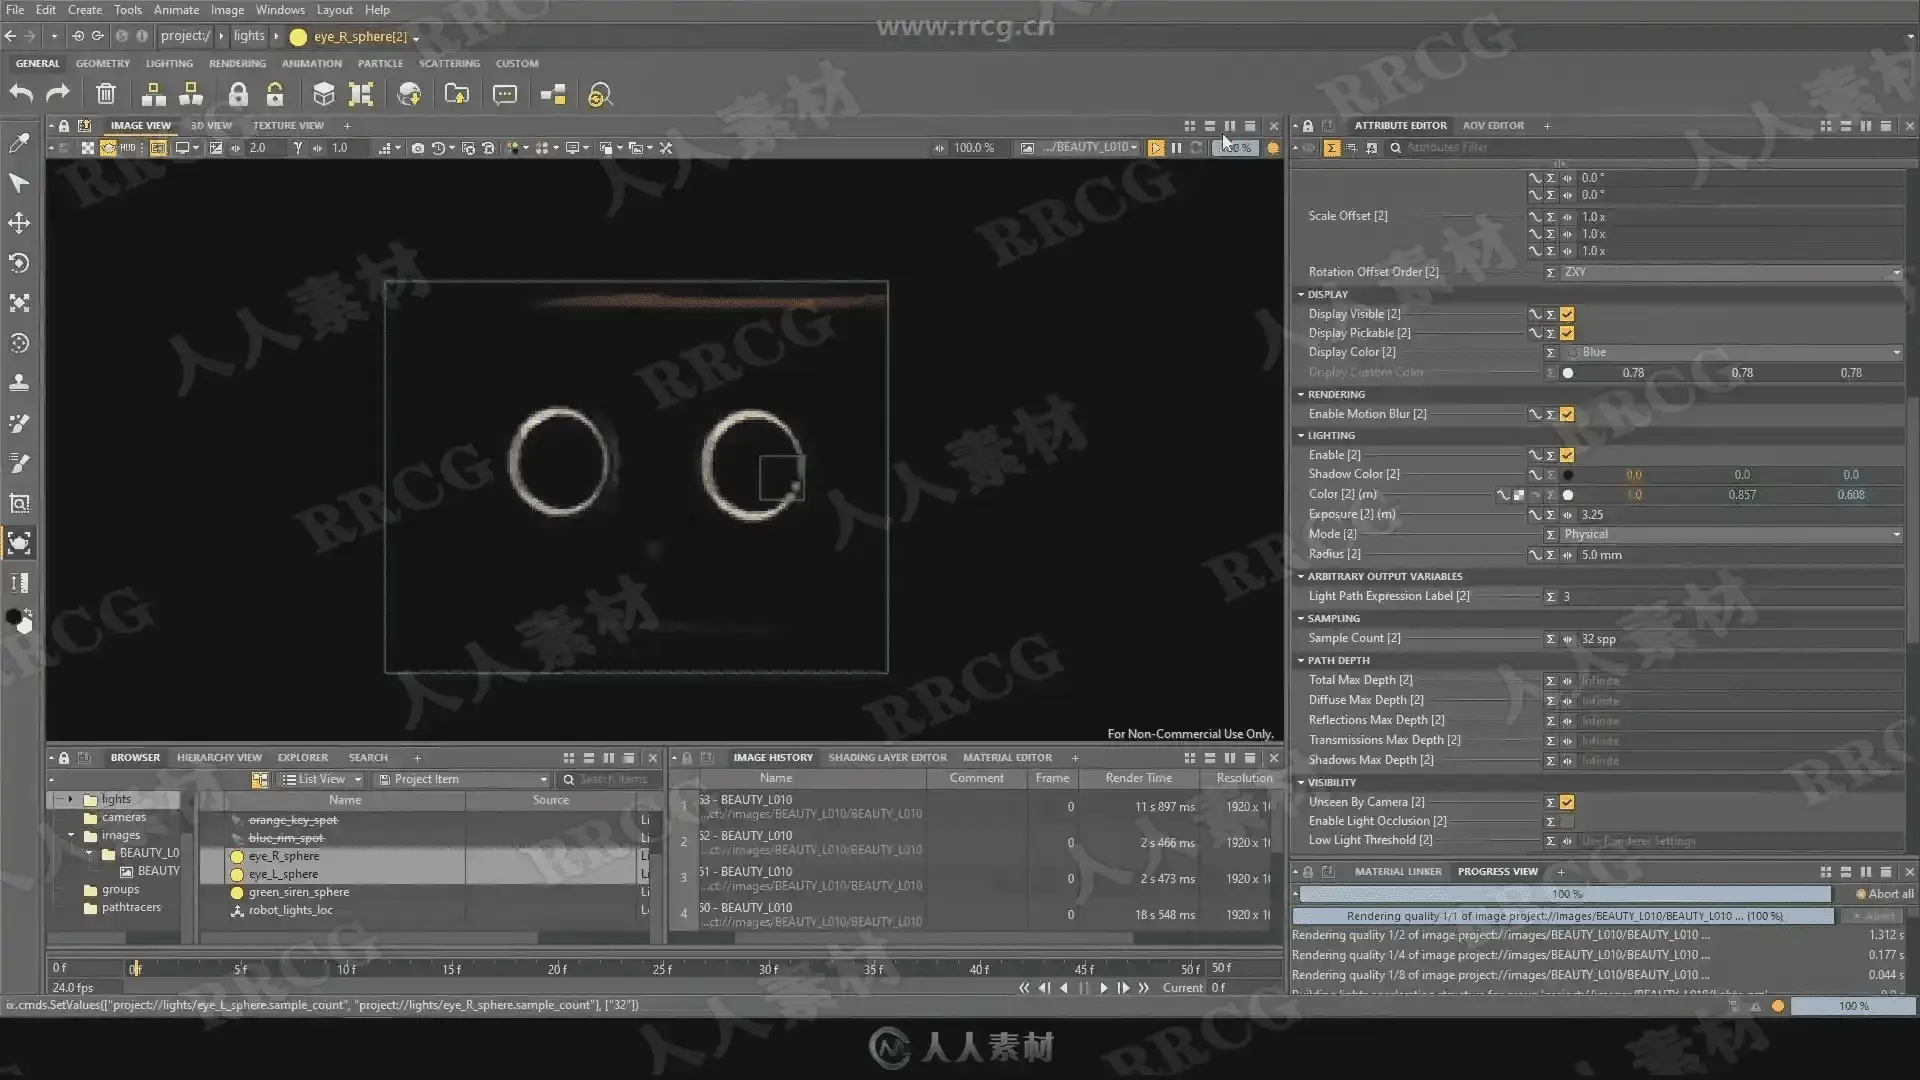Pause rendering in image view toolbar
This screenshot has width=1920, height=1080.
click(x=1176, y=148)
